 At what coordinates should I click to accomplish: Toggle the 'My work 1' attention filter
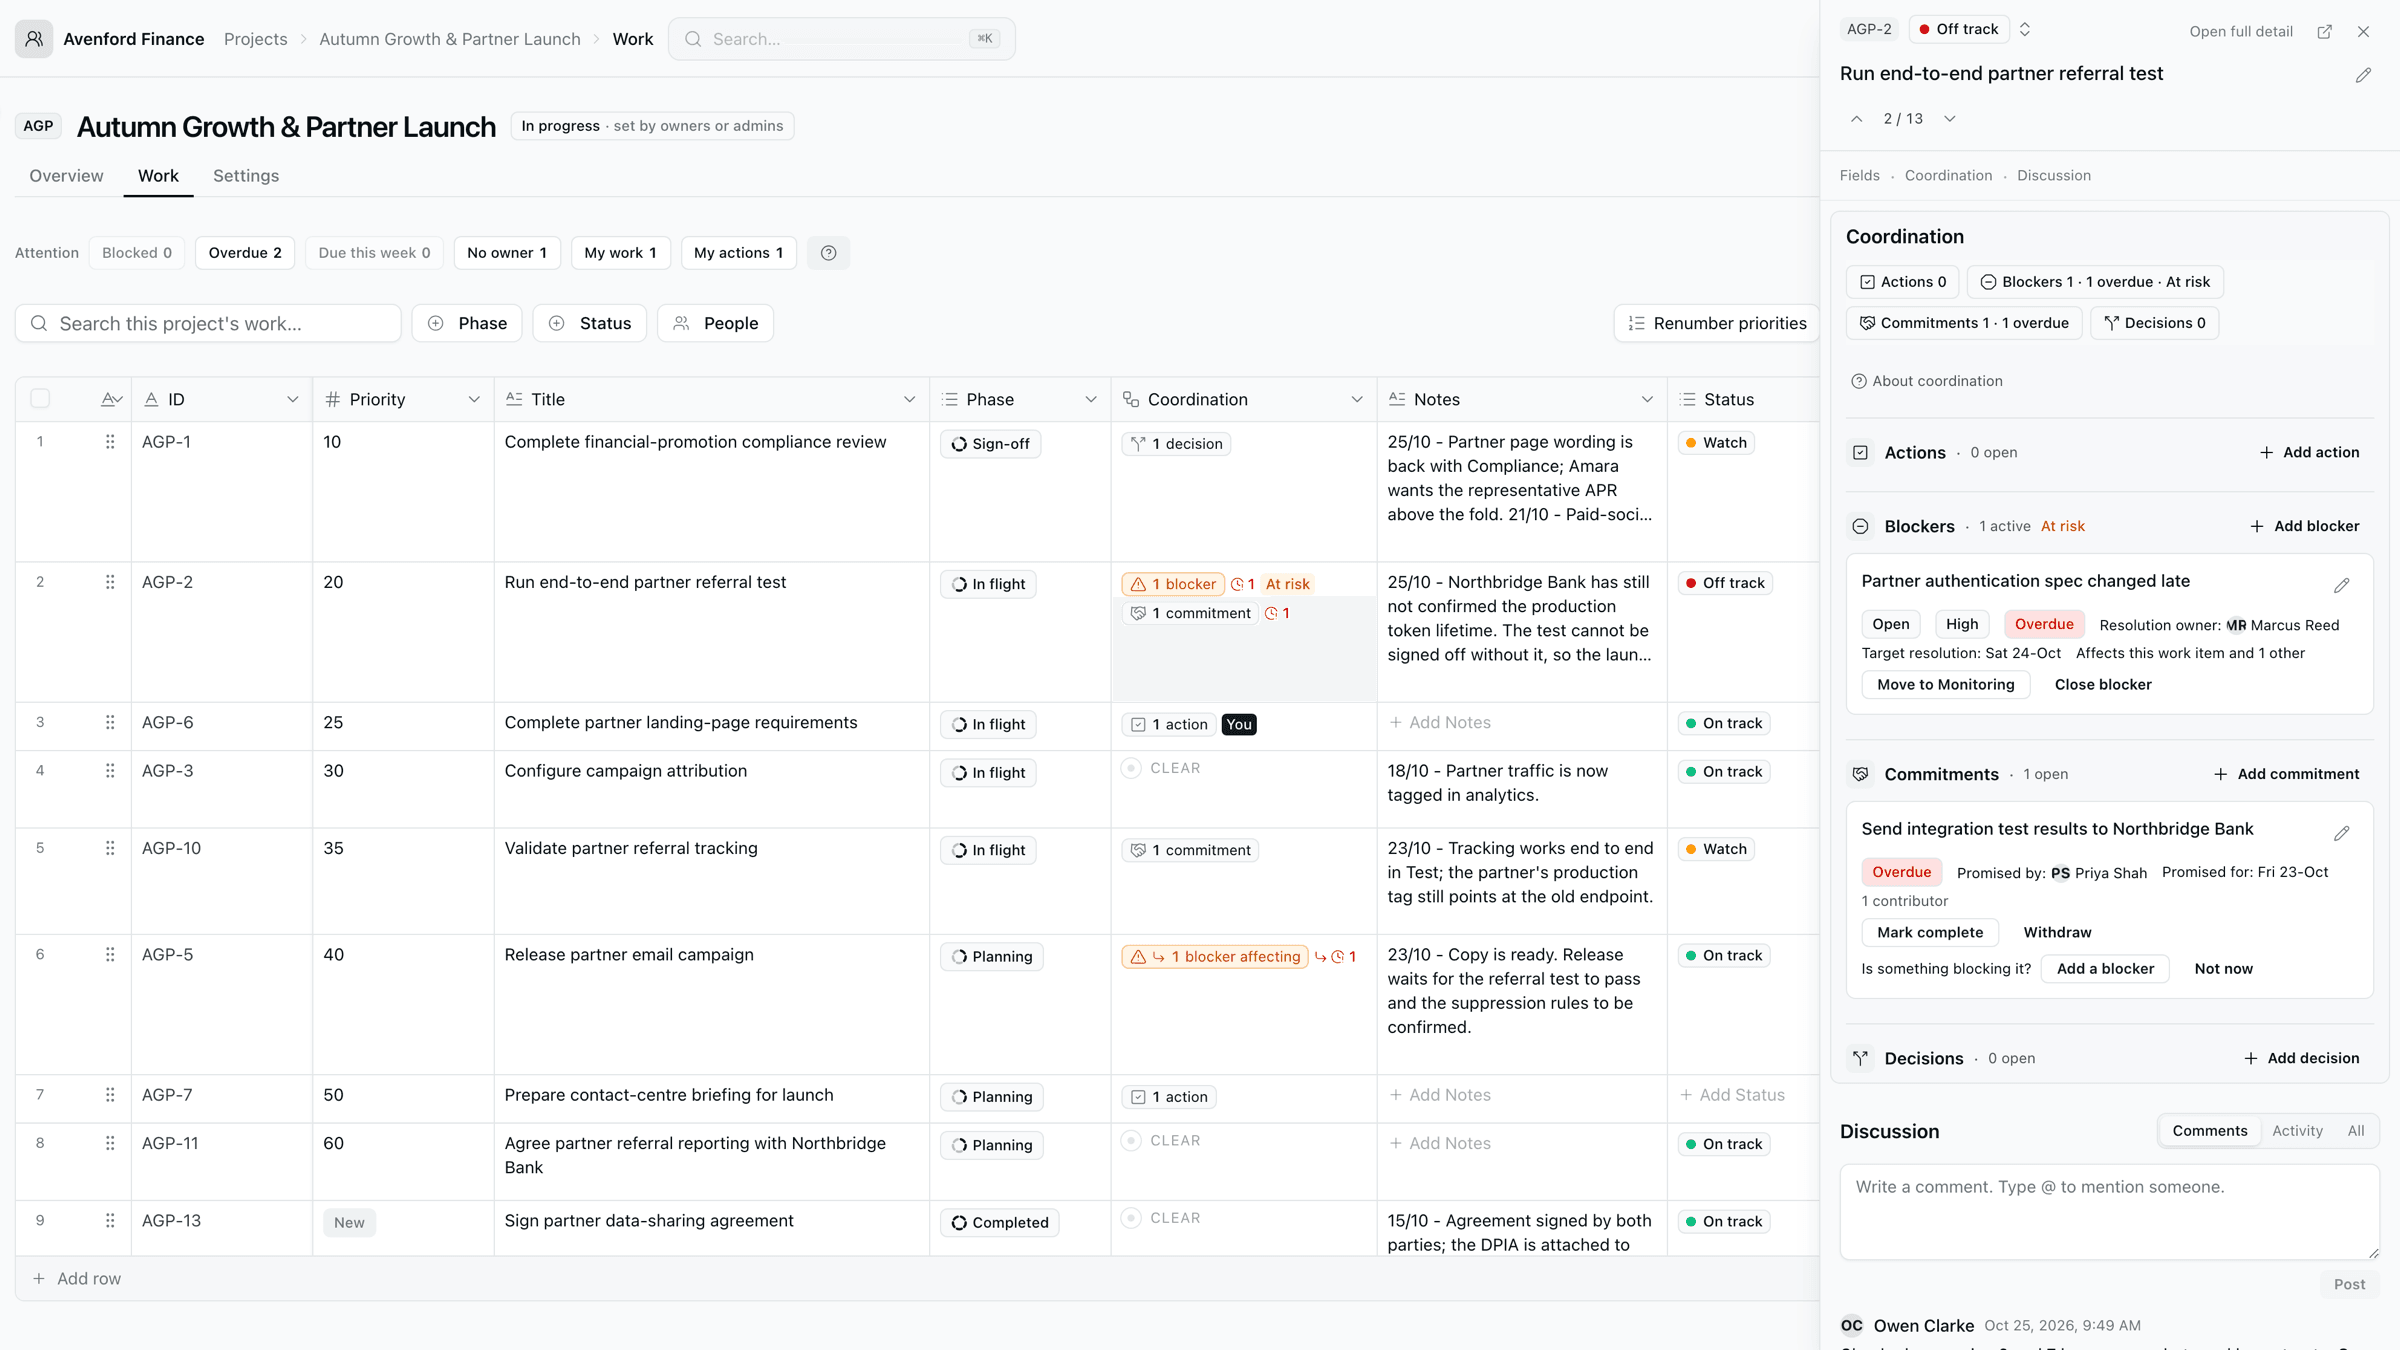point(621,253)
